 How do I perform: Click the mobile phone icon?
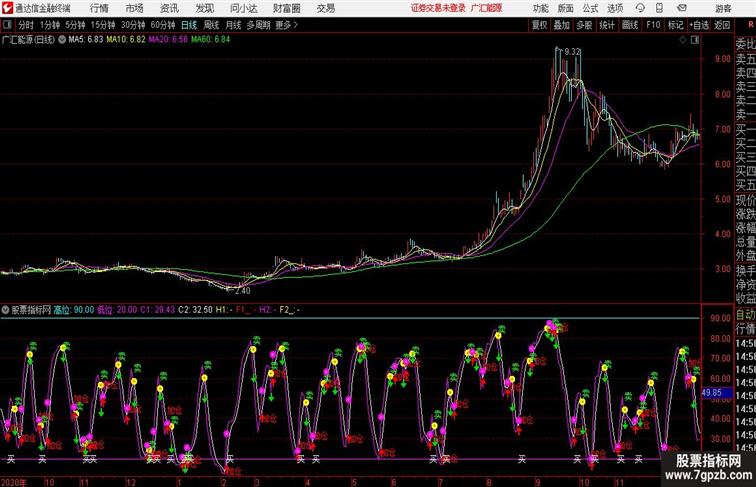pyautogui.click(x=659, y=8)
